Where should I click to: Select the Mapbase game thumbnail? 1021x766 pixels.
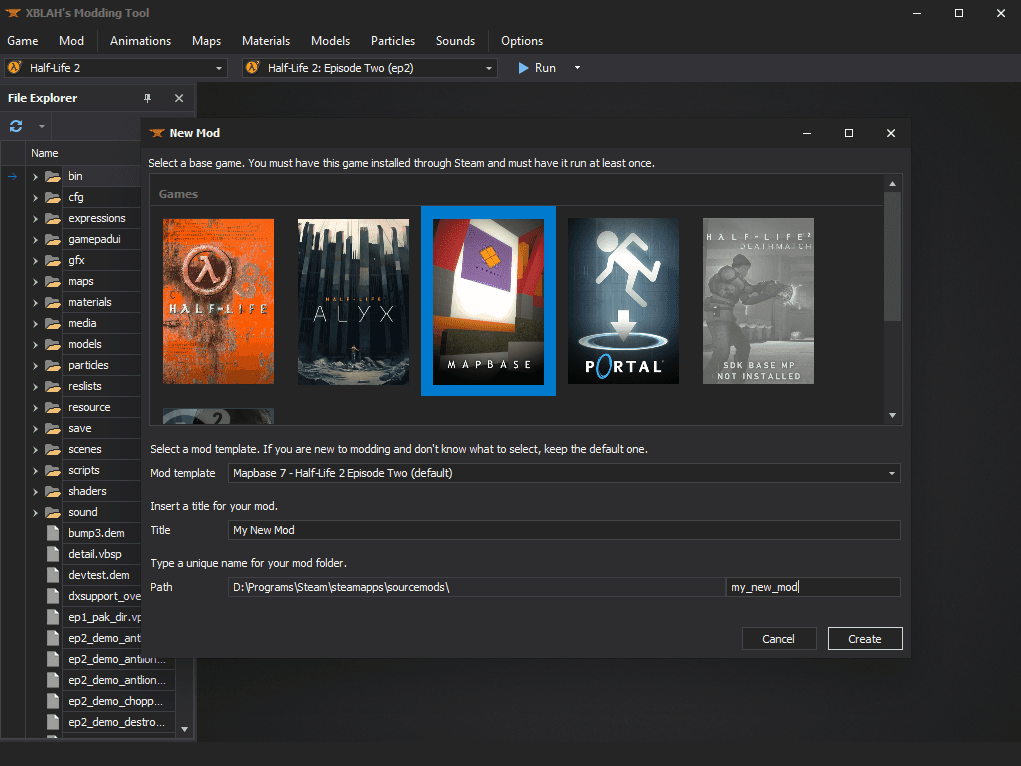click(488, 301)
